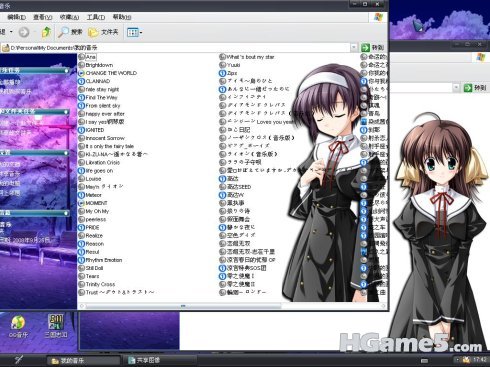Collapse the file and folder tasks section
490x367 pixels.
tap(66, 112)
